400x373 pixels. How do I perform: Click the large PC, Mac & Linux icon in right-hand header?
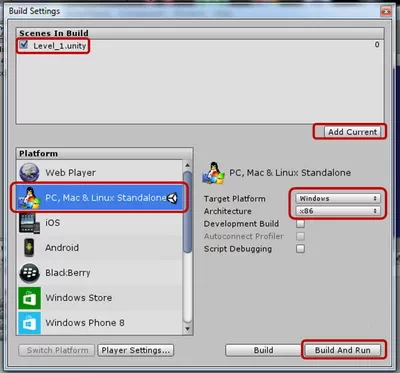(x=213, y=173)
